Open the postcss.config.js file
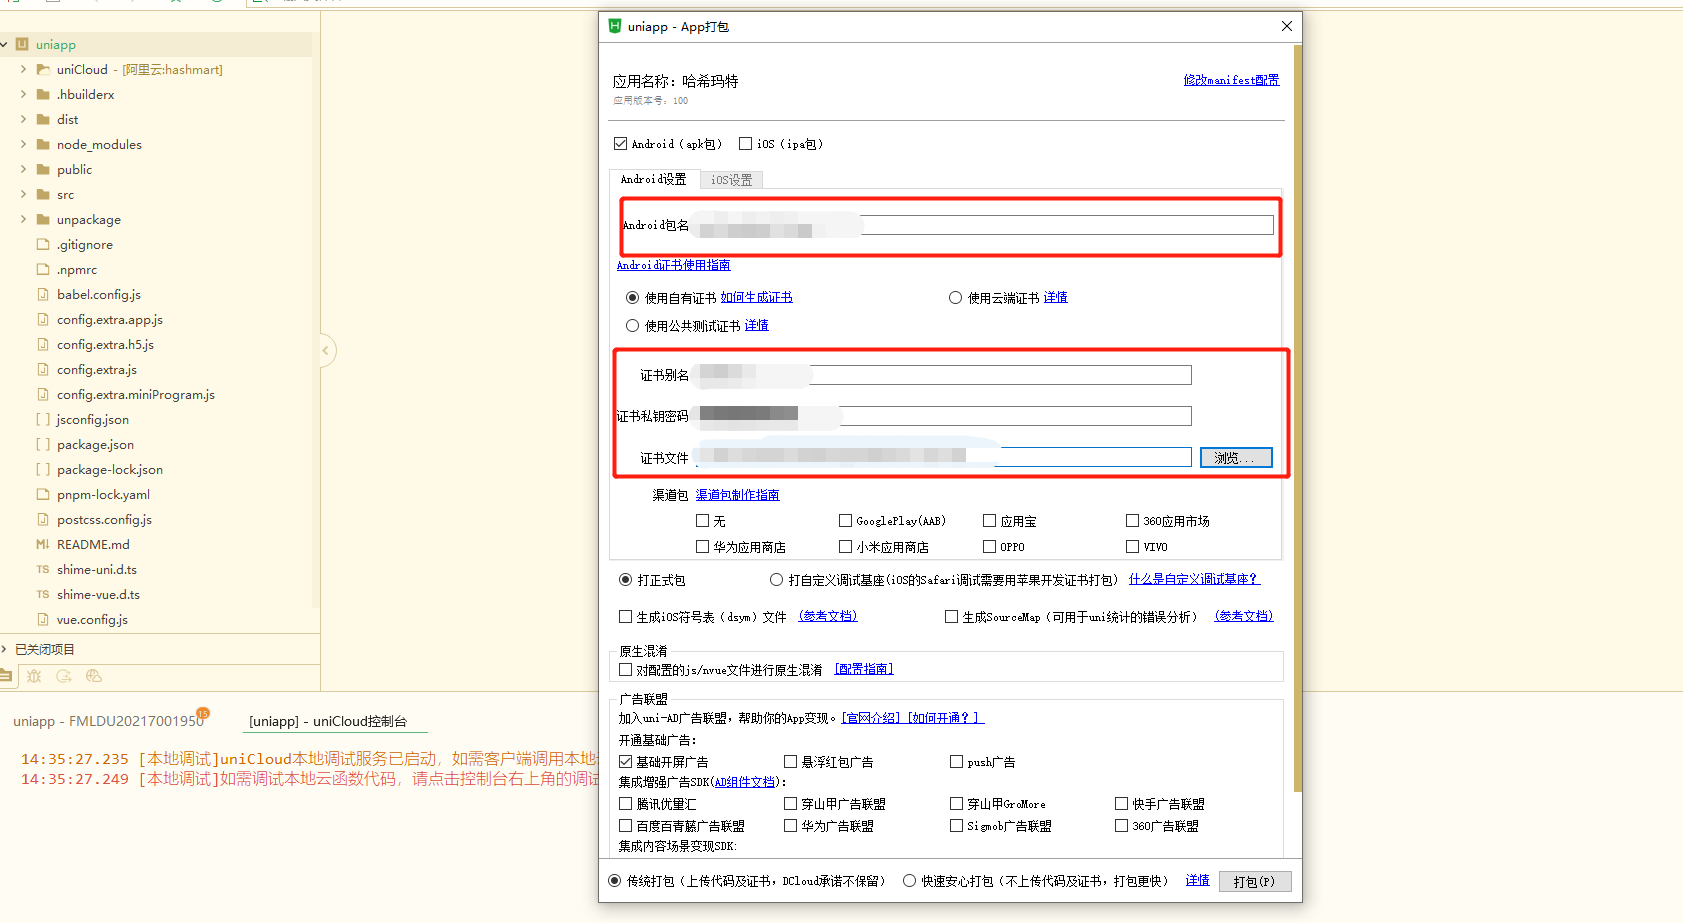 click(x=105, y=520)
